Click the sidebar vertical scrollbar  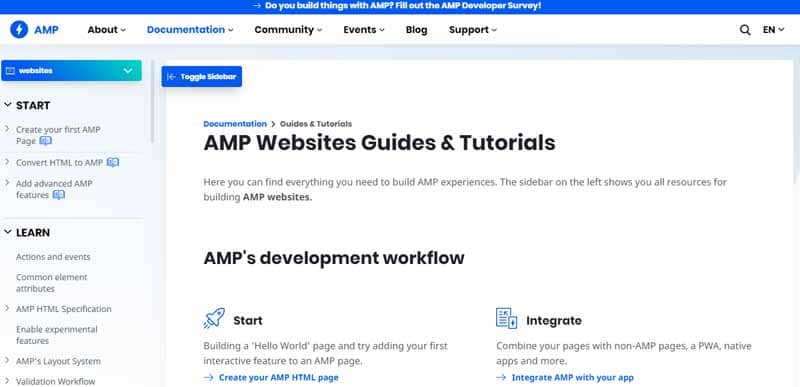[152, 102]
